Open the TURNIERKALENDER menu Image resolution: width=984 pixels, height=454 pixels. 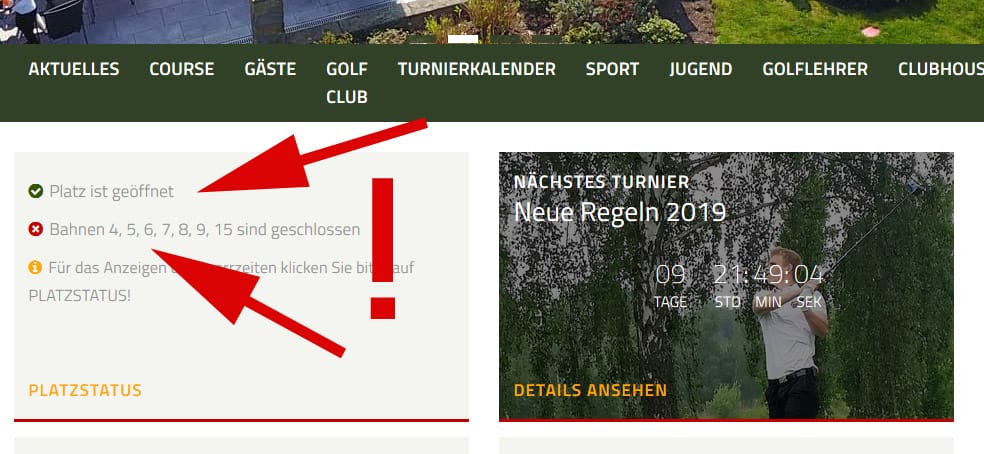[477, 69]
